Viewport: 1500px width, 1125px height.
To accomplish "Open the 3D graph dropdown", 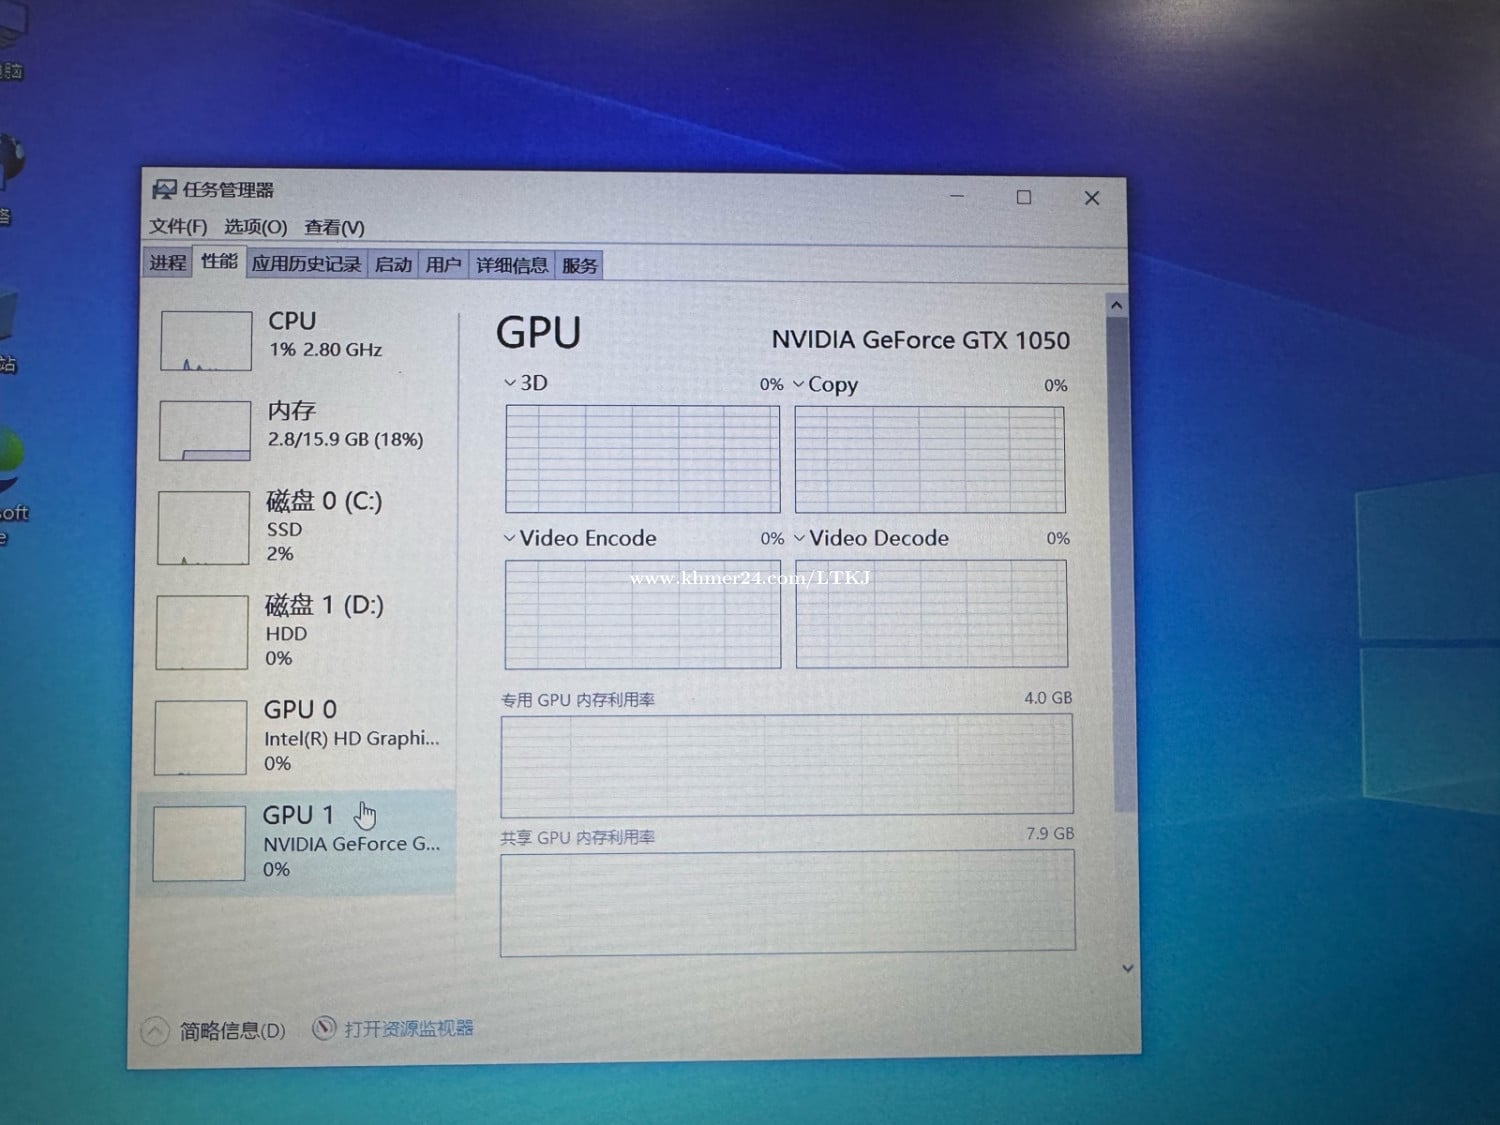I will pyautogui.click(x=510, y=383).
